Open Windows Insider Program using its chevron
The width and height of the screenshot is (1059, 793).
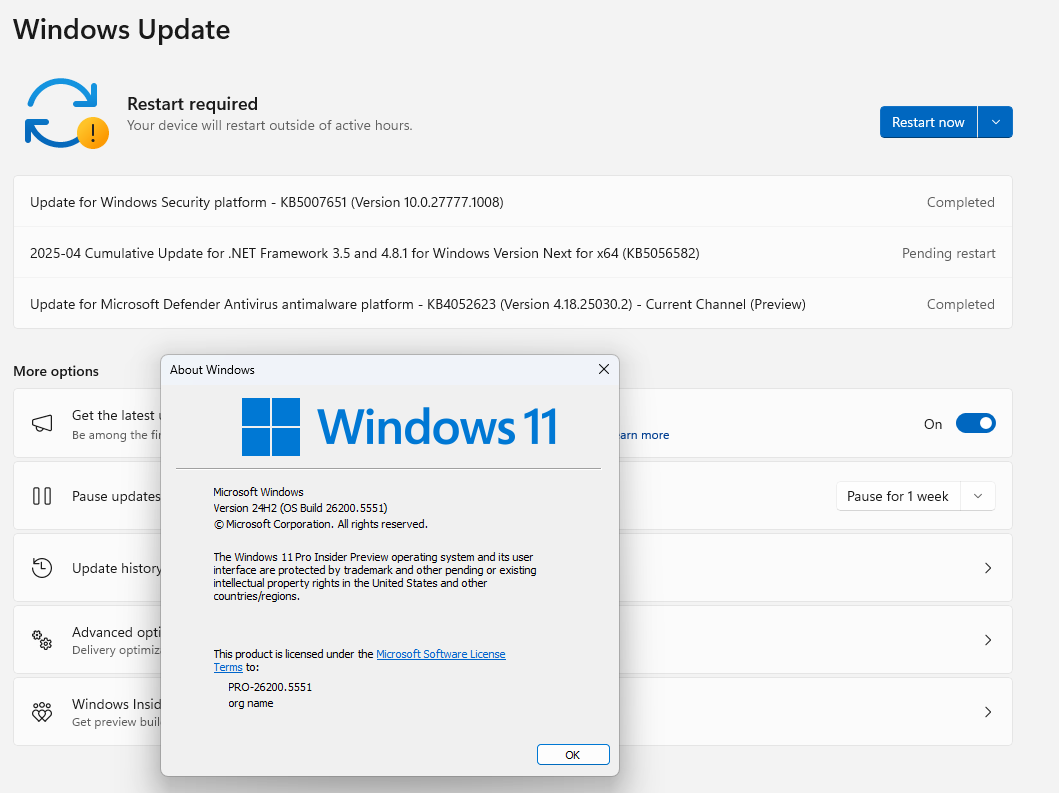click(x=987, y=712)
